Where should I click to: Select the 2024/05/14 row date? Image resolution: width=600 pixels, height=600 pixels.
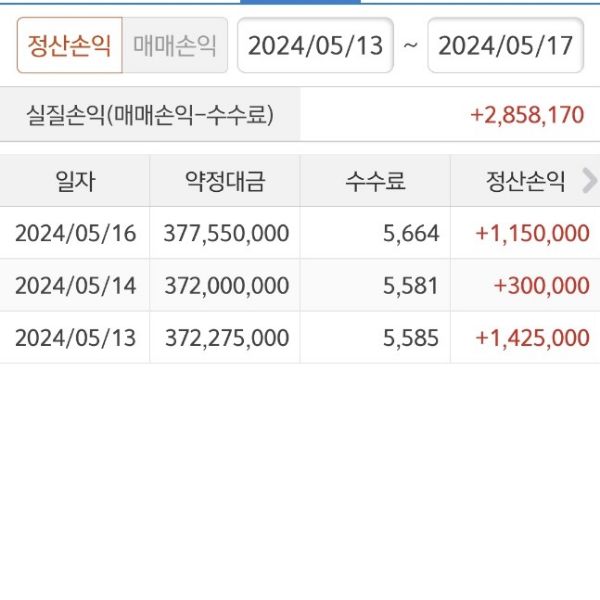[x=75, y=285]
